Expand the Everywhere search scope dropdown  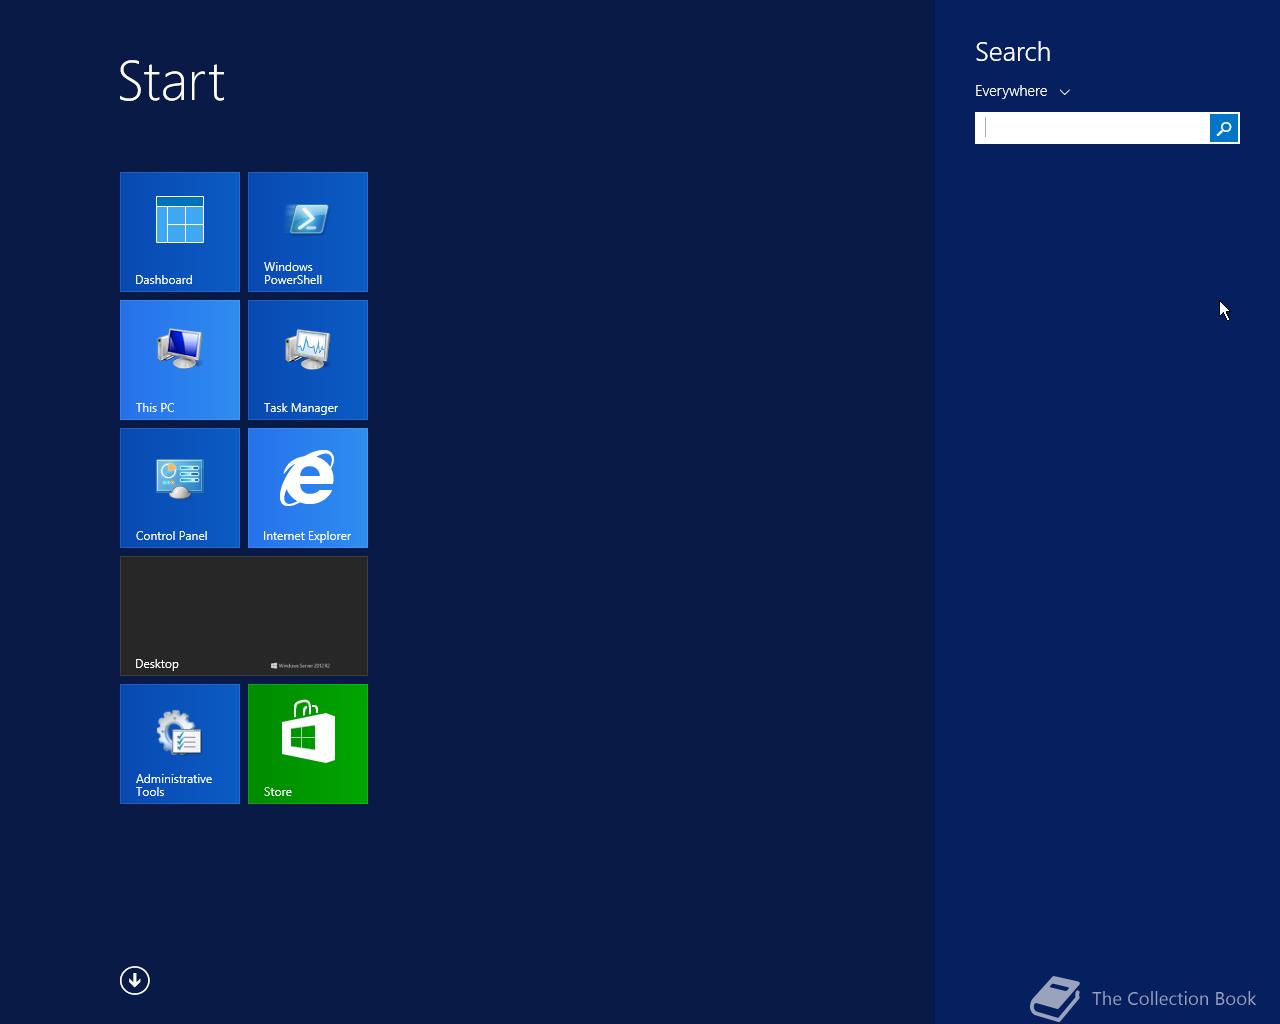tap(1022, 91)
